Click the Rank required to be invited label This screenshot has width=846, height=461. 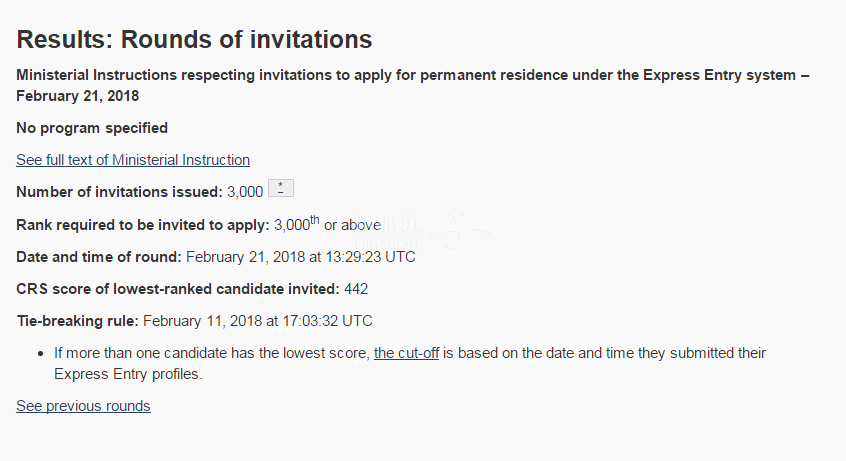tap(142, 225)
